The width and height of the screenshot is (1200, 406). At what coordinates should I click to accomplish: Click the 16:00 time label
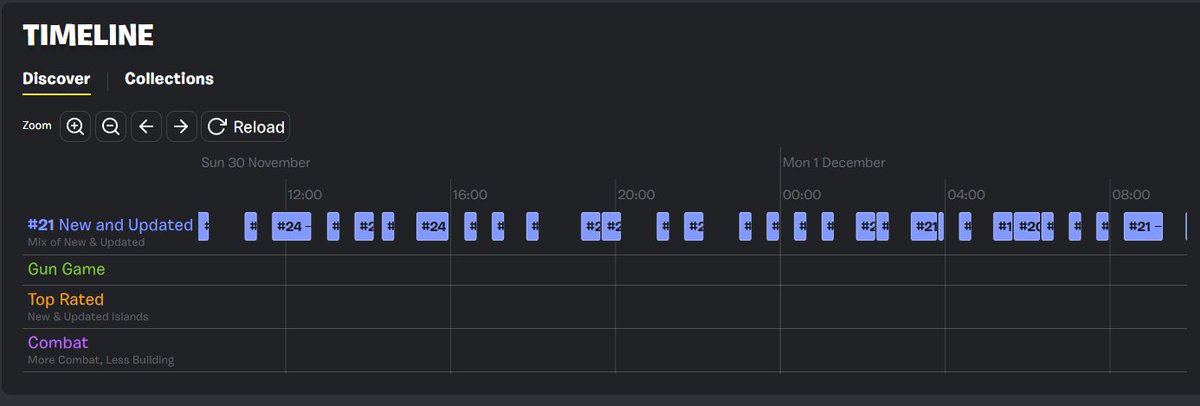(x=470, y=194)
